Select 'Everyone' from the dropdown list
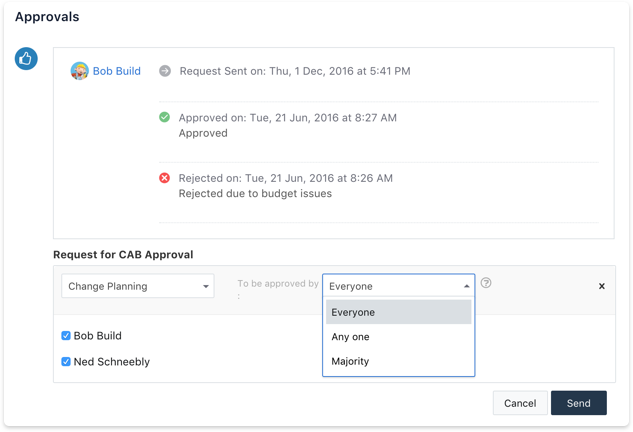Screen dimensions: 633x432 [398, 312]
